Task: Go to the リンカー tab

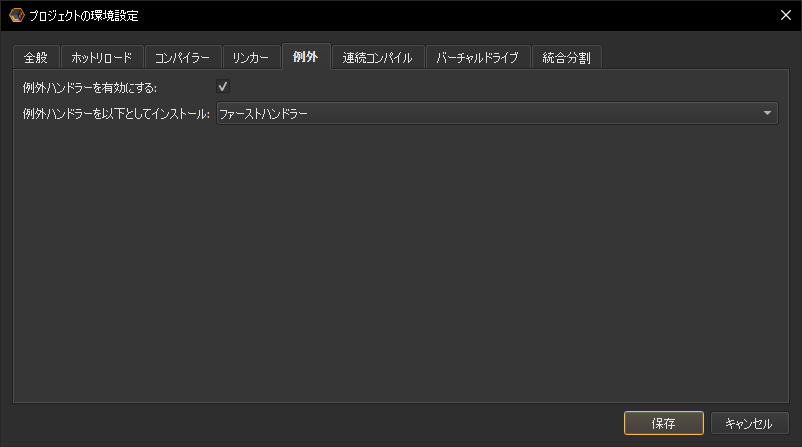Action: coord(251,57)
